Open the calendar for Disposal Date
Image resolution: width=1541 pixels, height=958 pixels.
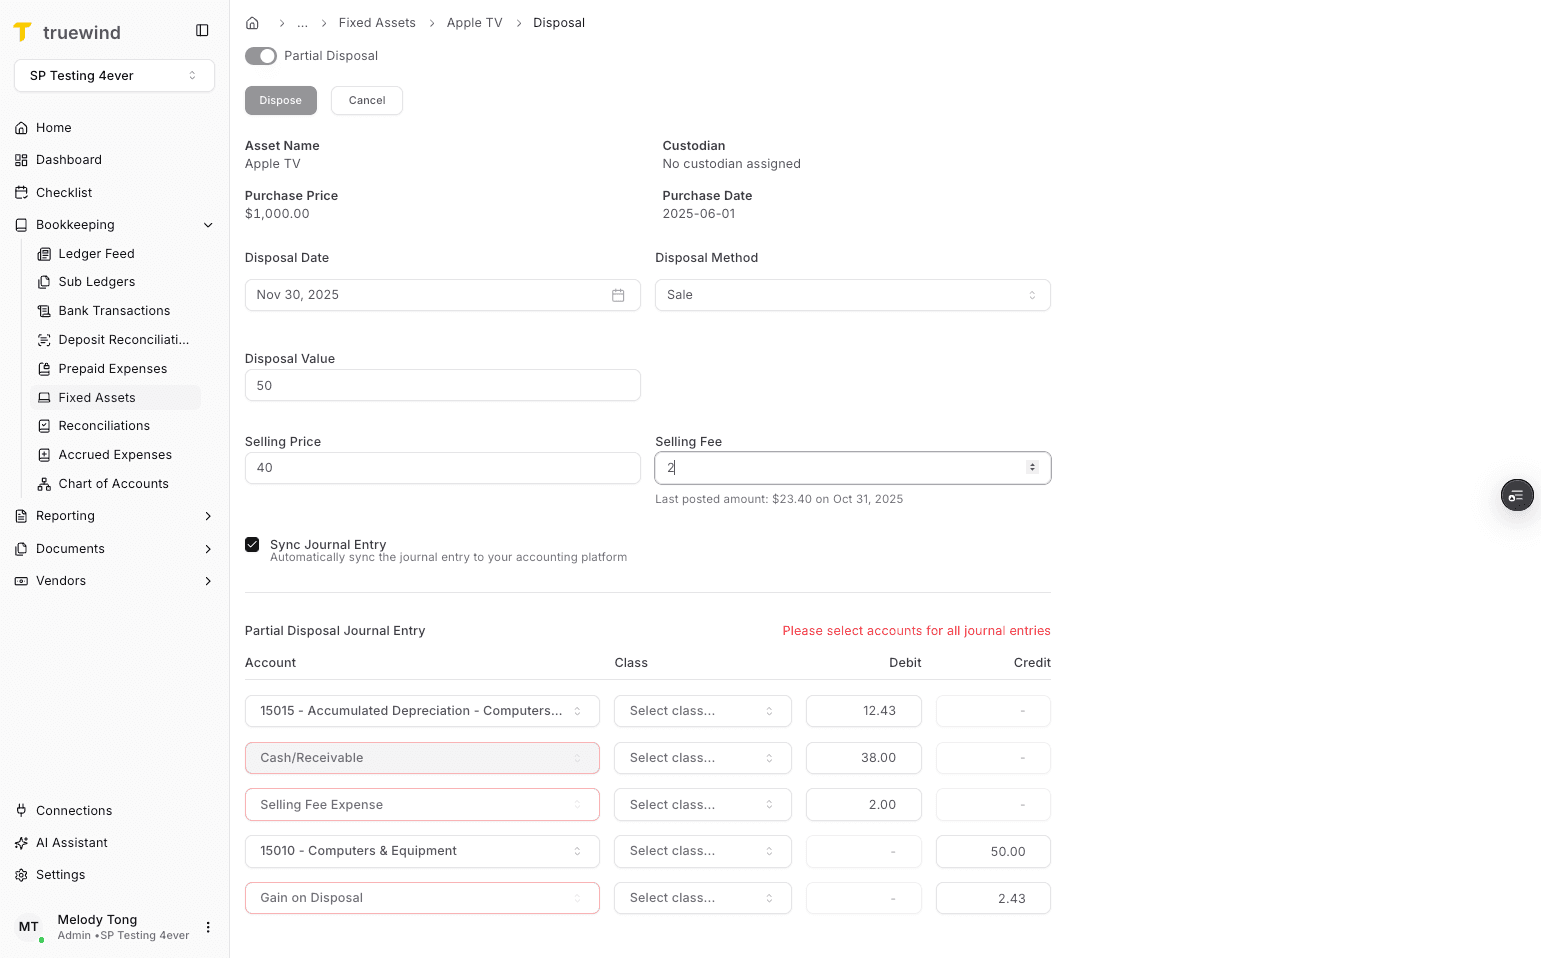pos(619,294)
